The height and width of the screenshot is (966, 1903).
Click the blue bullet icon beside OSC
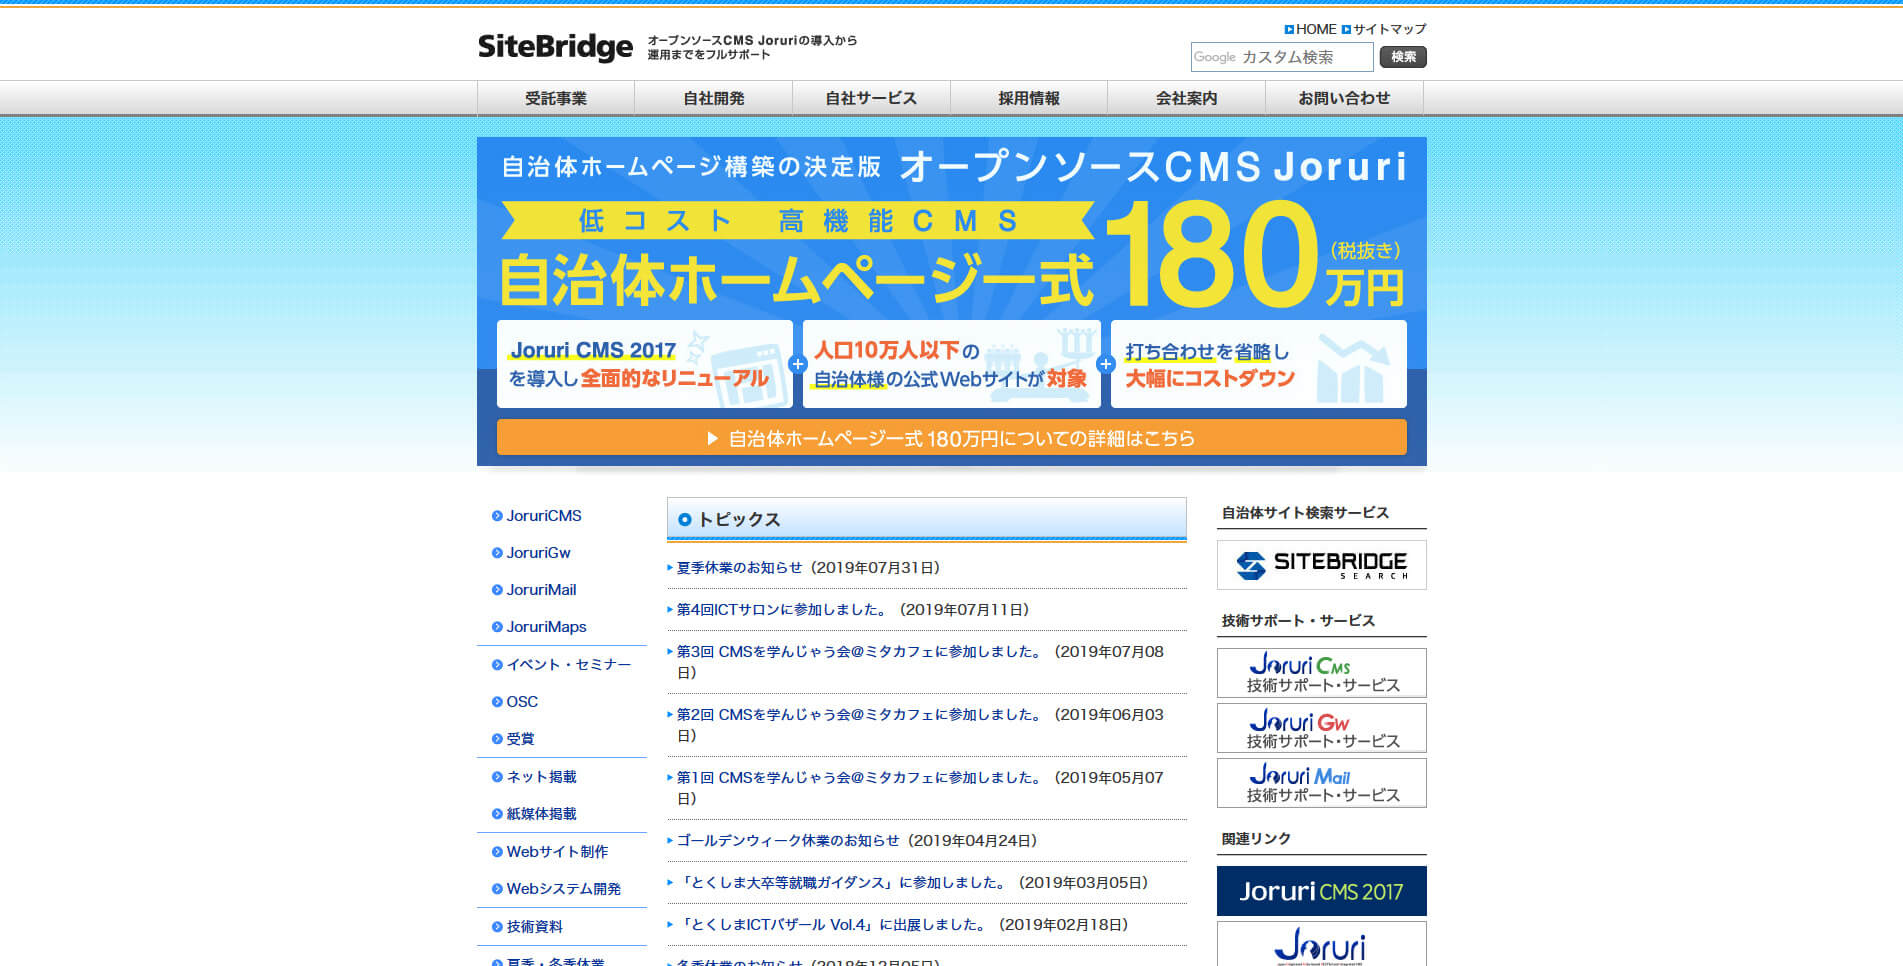(497, 702)
